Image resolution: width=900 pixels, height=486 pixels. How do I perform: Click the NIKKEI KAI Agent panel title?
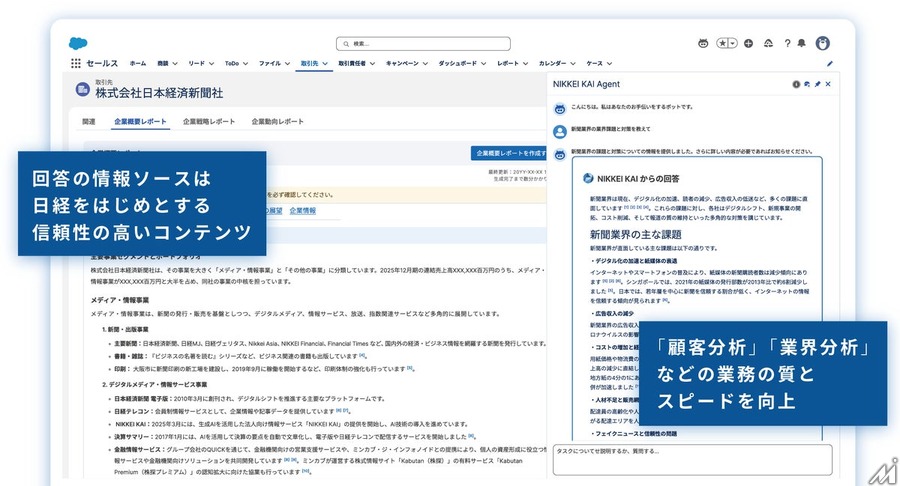point(586,84)
